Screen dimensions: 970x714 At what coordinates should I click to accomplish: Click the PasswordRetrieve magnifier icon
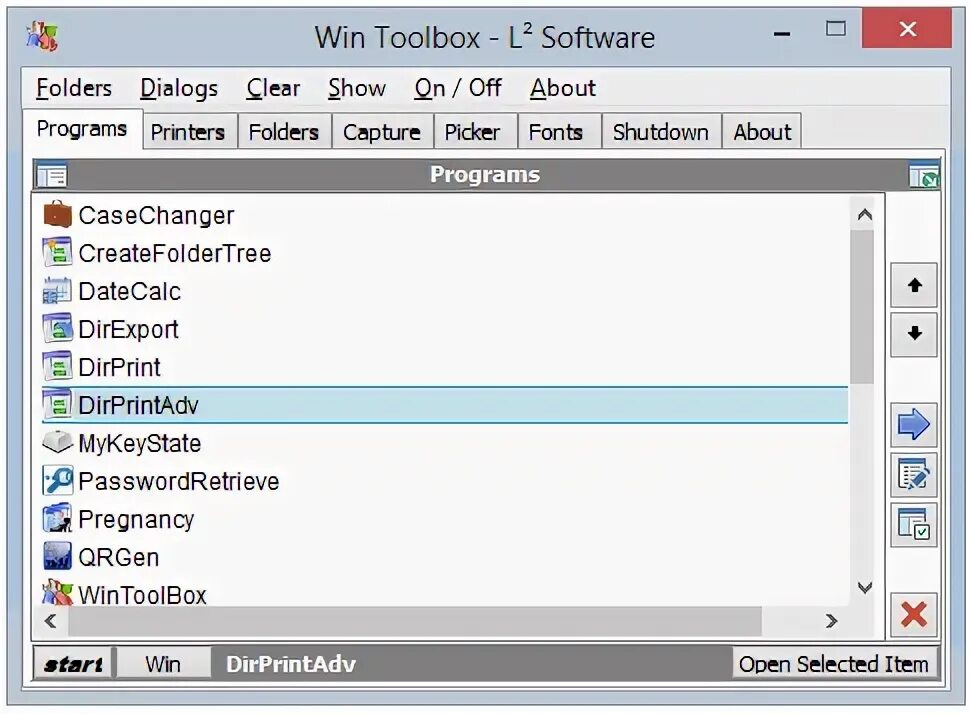(x=58, y=481)
